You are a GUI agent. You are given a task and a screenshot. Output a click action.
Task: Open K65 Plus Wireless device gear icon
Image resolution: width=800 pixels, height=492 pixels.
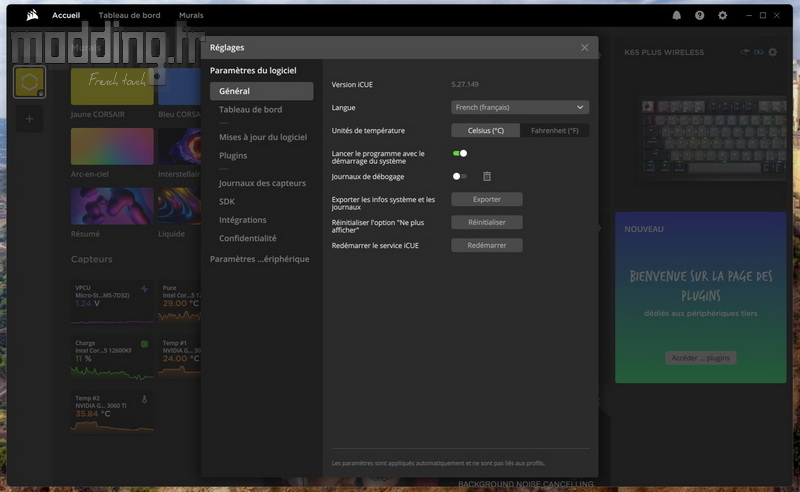coord(773,52)
